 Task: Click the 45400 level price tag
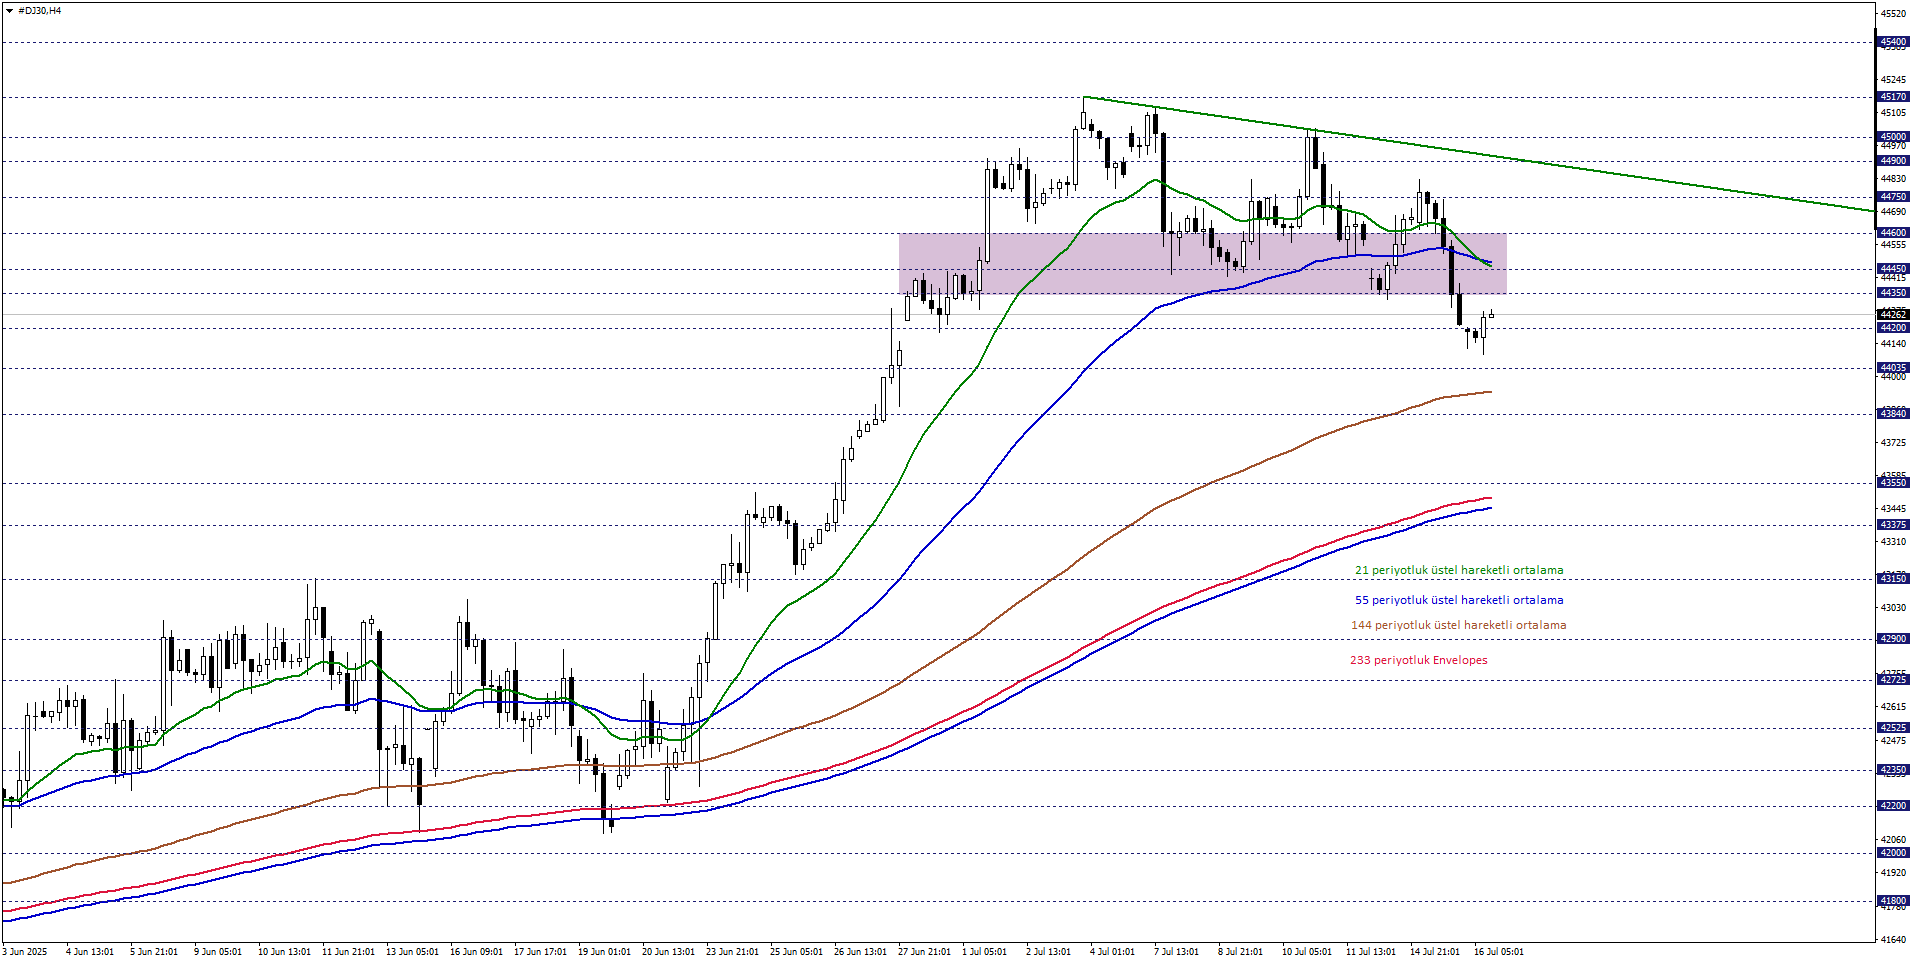pos(1892,42)
